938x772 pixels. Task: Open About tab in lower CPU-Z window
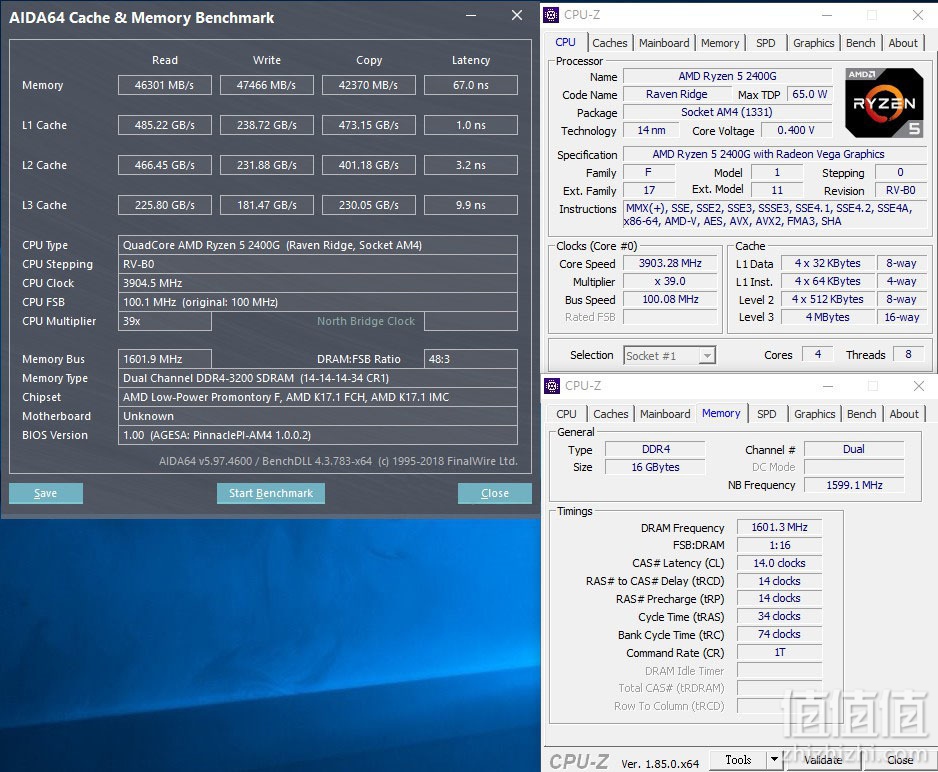point(904,414)
